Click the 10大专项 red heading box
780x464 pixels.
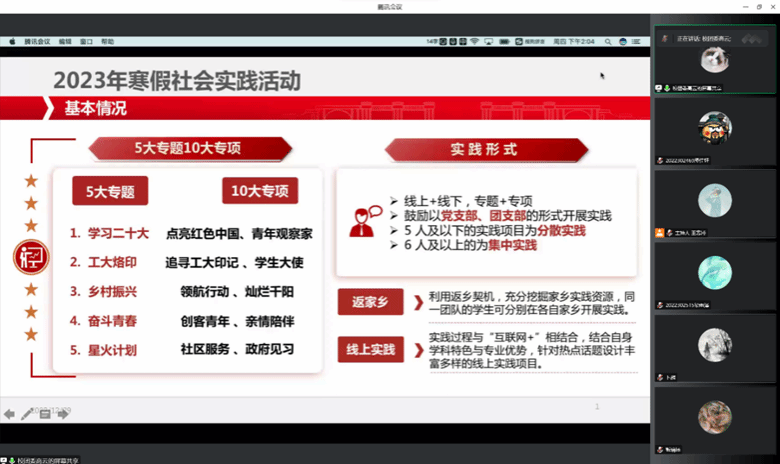tap(260, 190)
